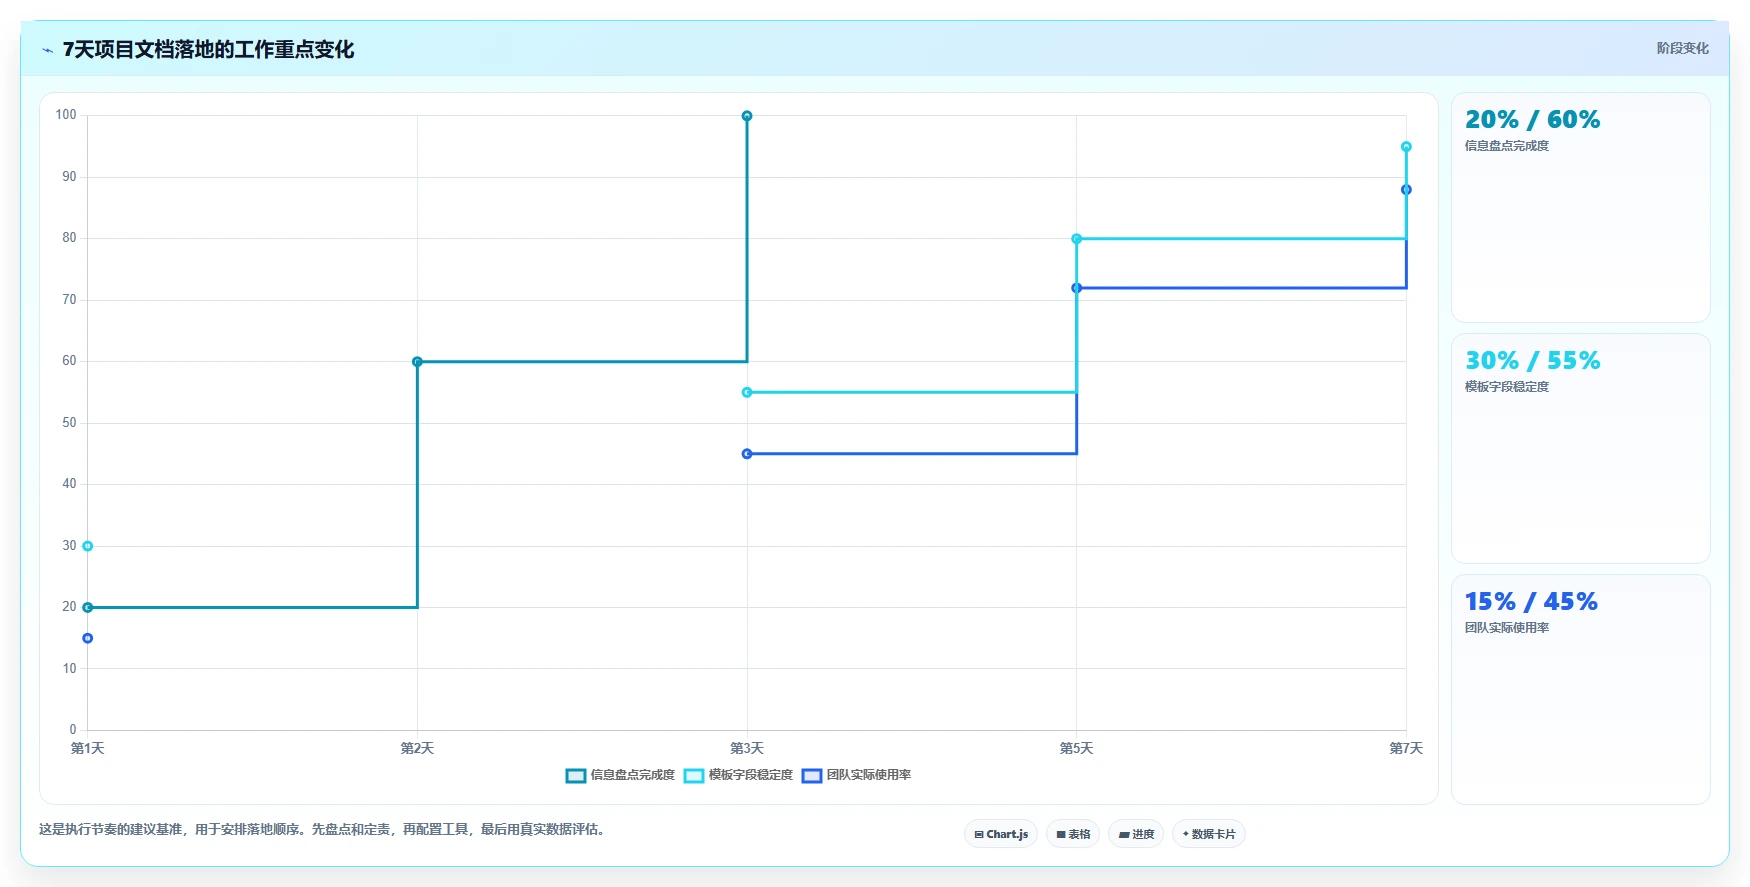Click the 第1天 axis label
This screenshot has height=887, width=1750.
(88, 749)
